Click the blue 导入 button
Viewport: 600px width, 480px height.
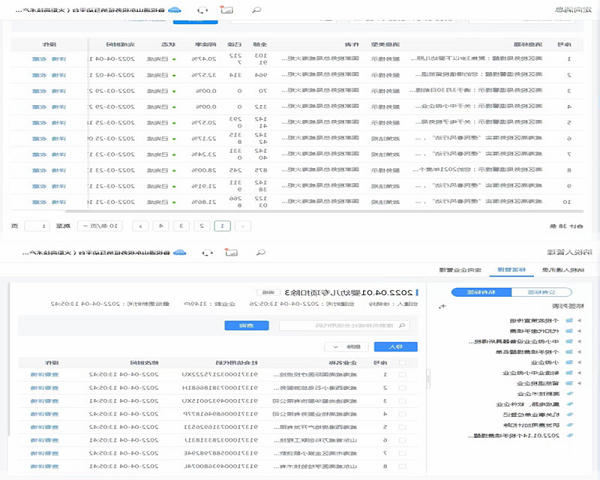click(396, 347)
